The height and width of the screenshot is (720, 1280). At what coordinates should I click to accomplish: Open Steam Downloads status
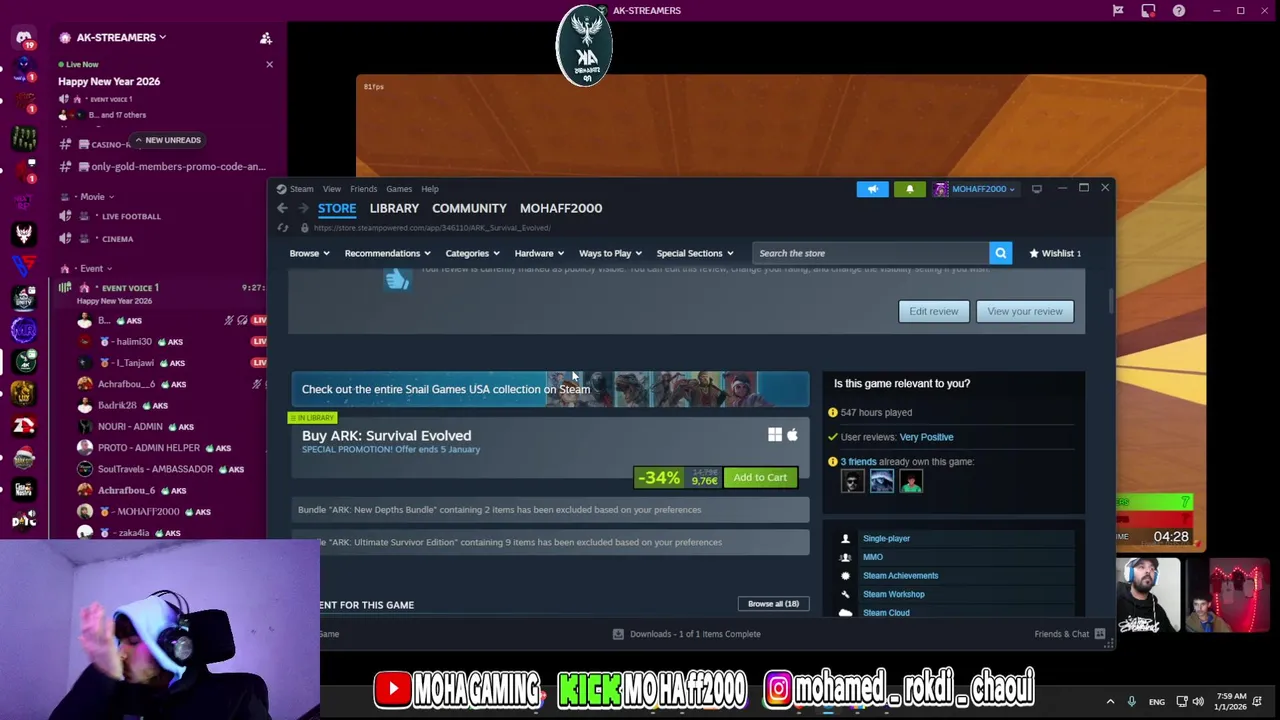point(687,634)
